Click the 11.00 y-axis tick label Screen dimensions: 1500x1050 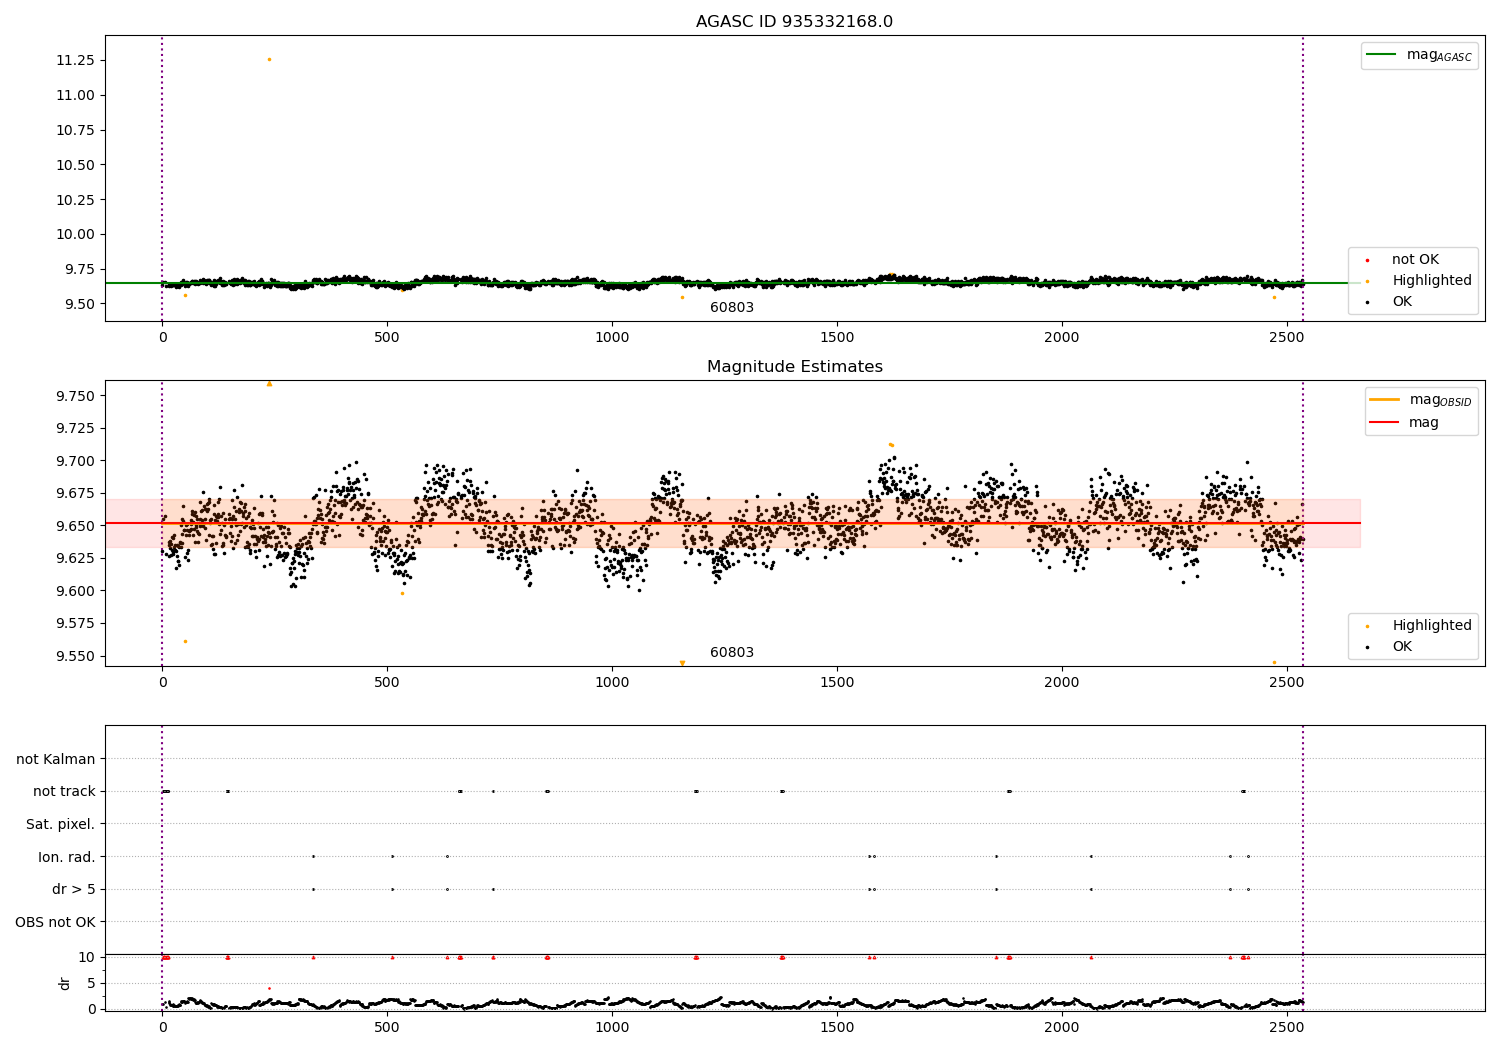point(75,95)
